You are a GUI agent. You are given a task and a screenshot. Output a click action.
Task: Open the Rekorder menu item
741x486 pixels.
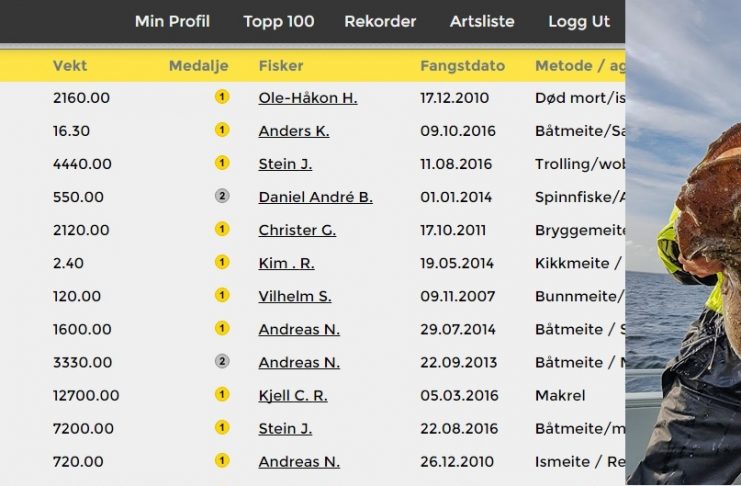coord(380,21)
